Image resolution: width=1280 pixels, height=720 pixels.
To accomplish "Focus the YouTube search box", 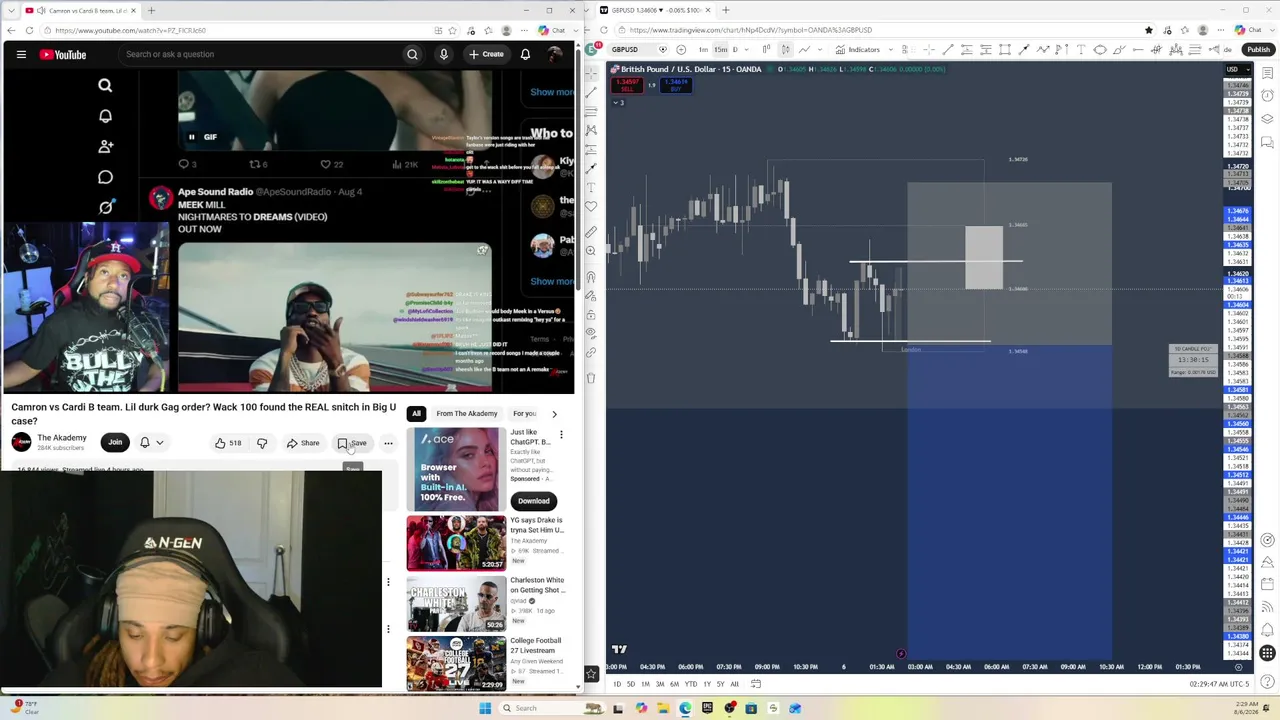I will tap(260, 54).
